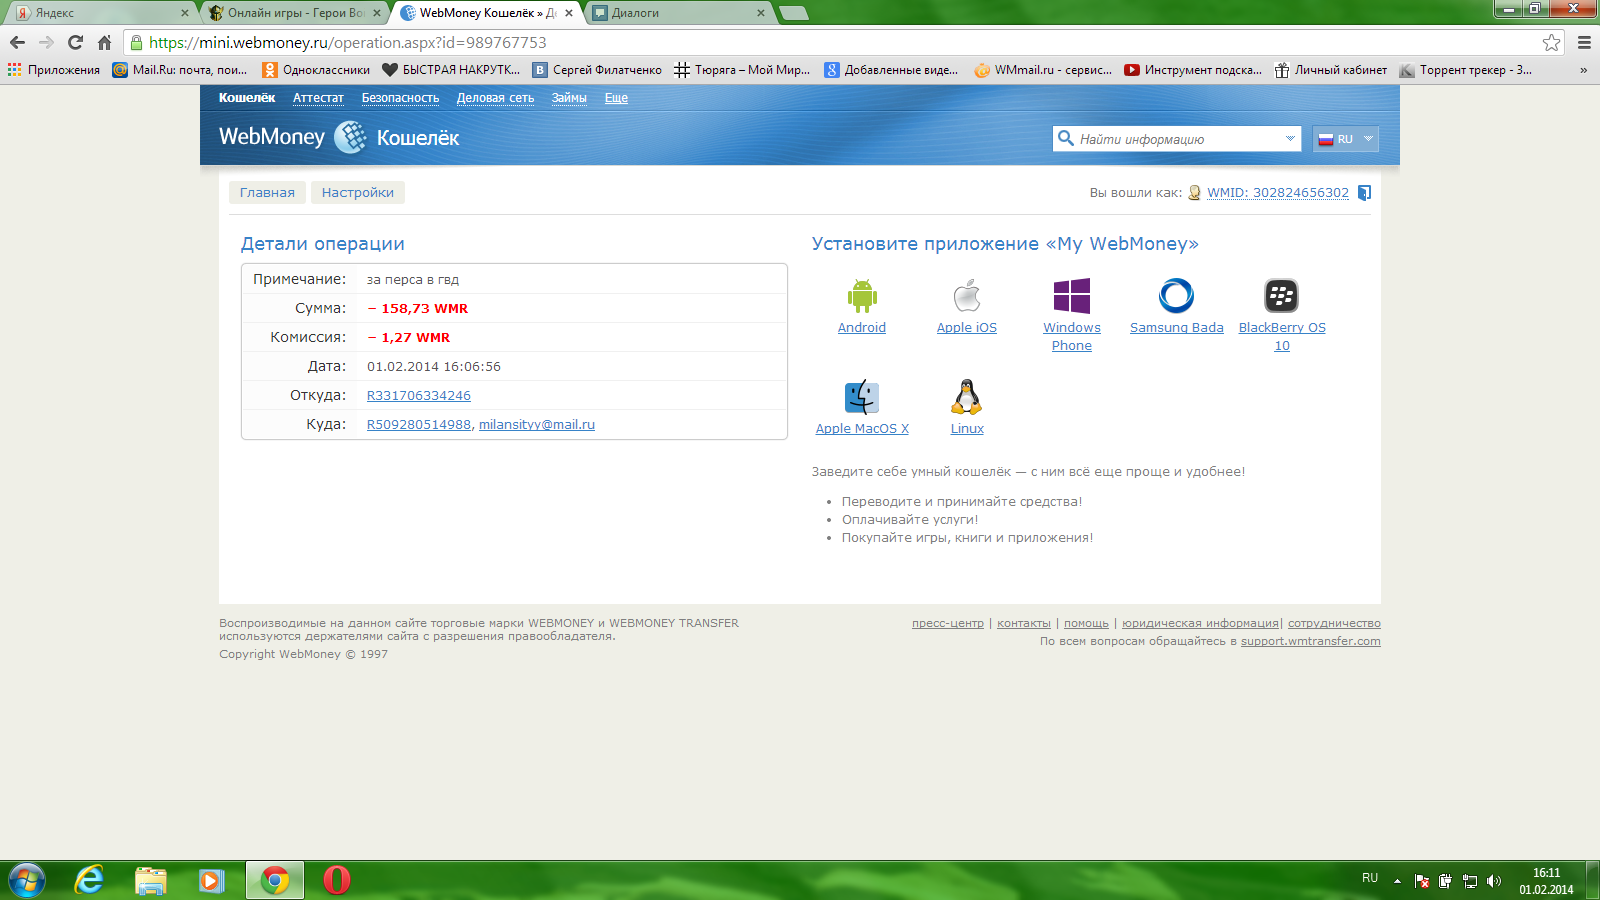Click the exit icon beside WMID

(x=1364, y=193)
